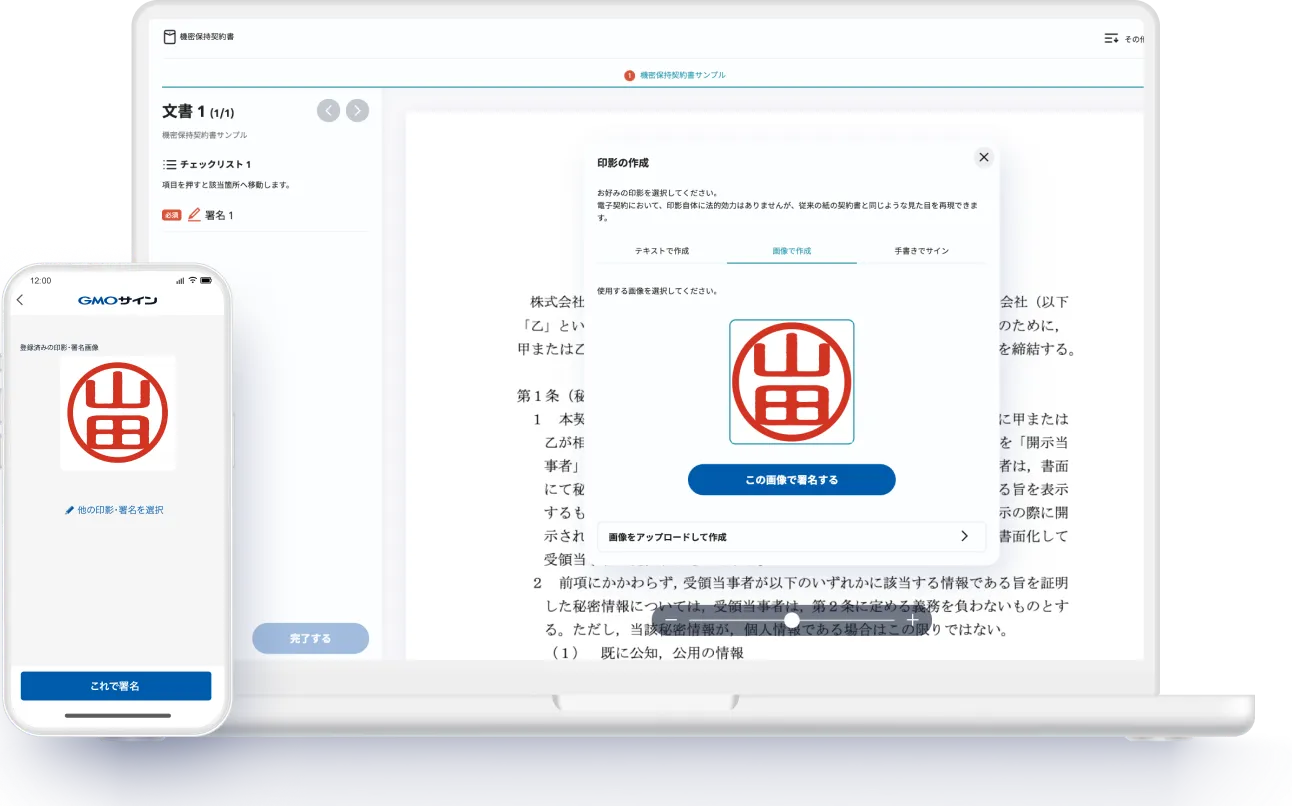Image resolution: width=1292 pixels, height=806 pixels.
Task: Tap the back arrow on the phone screen
Action: point(22,298)
